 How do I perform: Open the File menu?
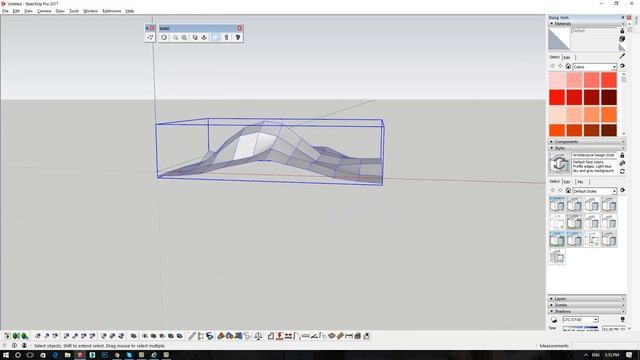pos(5,11)
